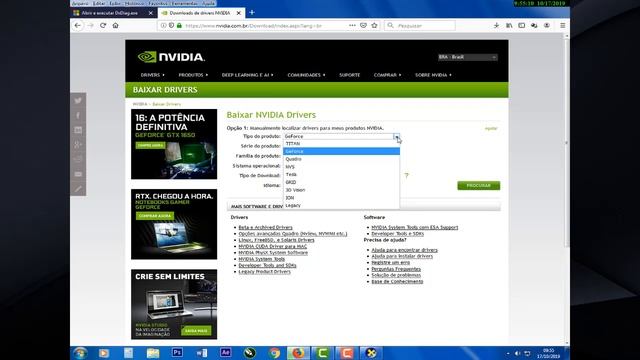This screenshot has height=360, width=640.
Task: Open the SOBRE NVIDIA navigation menu
Action: (433, 75)
